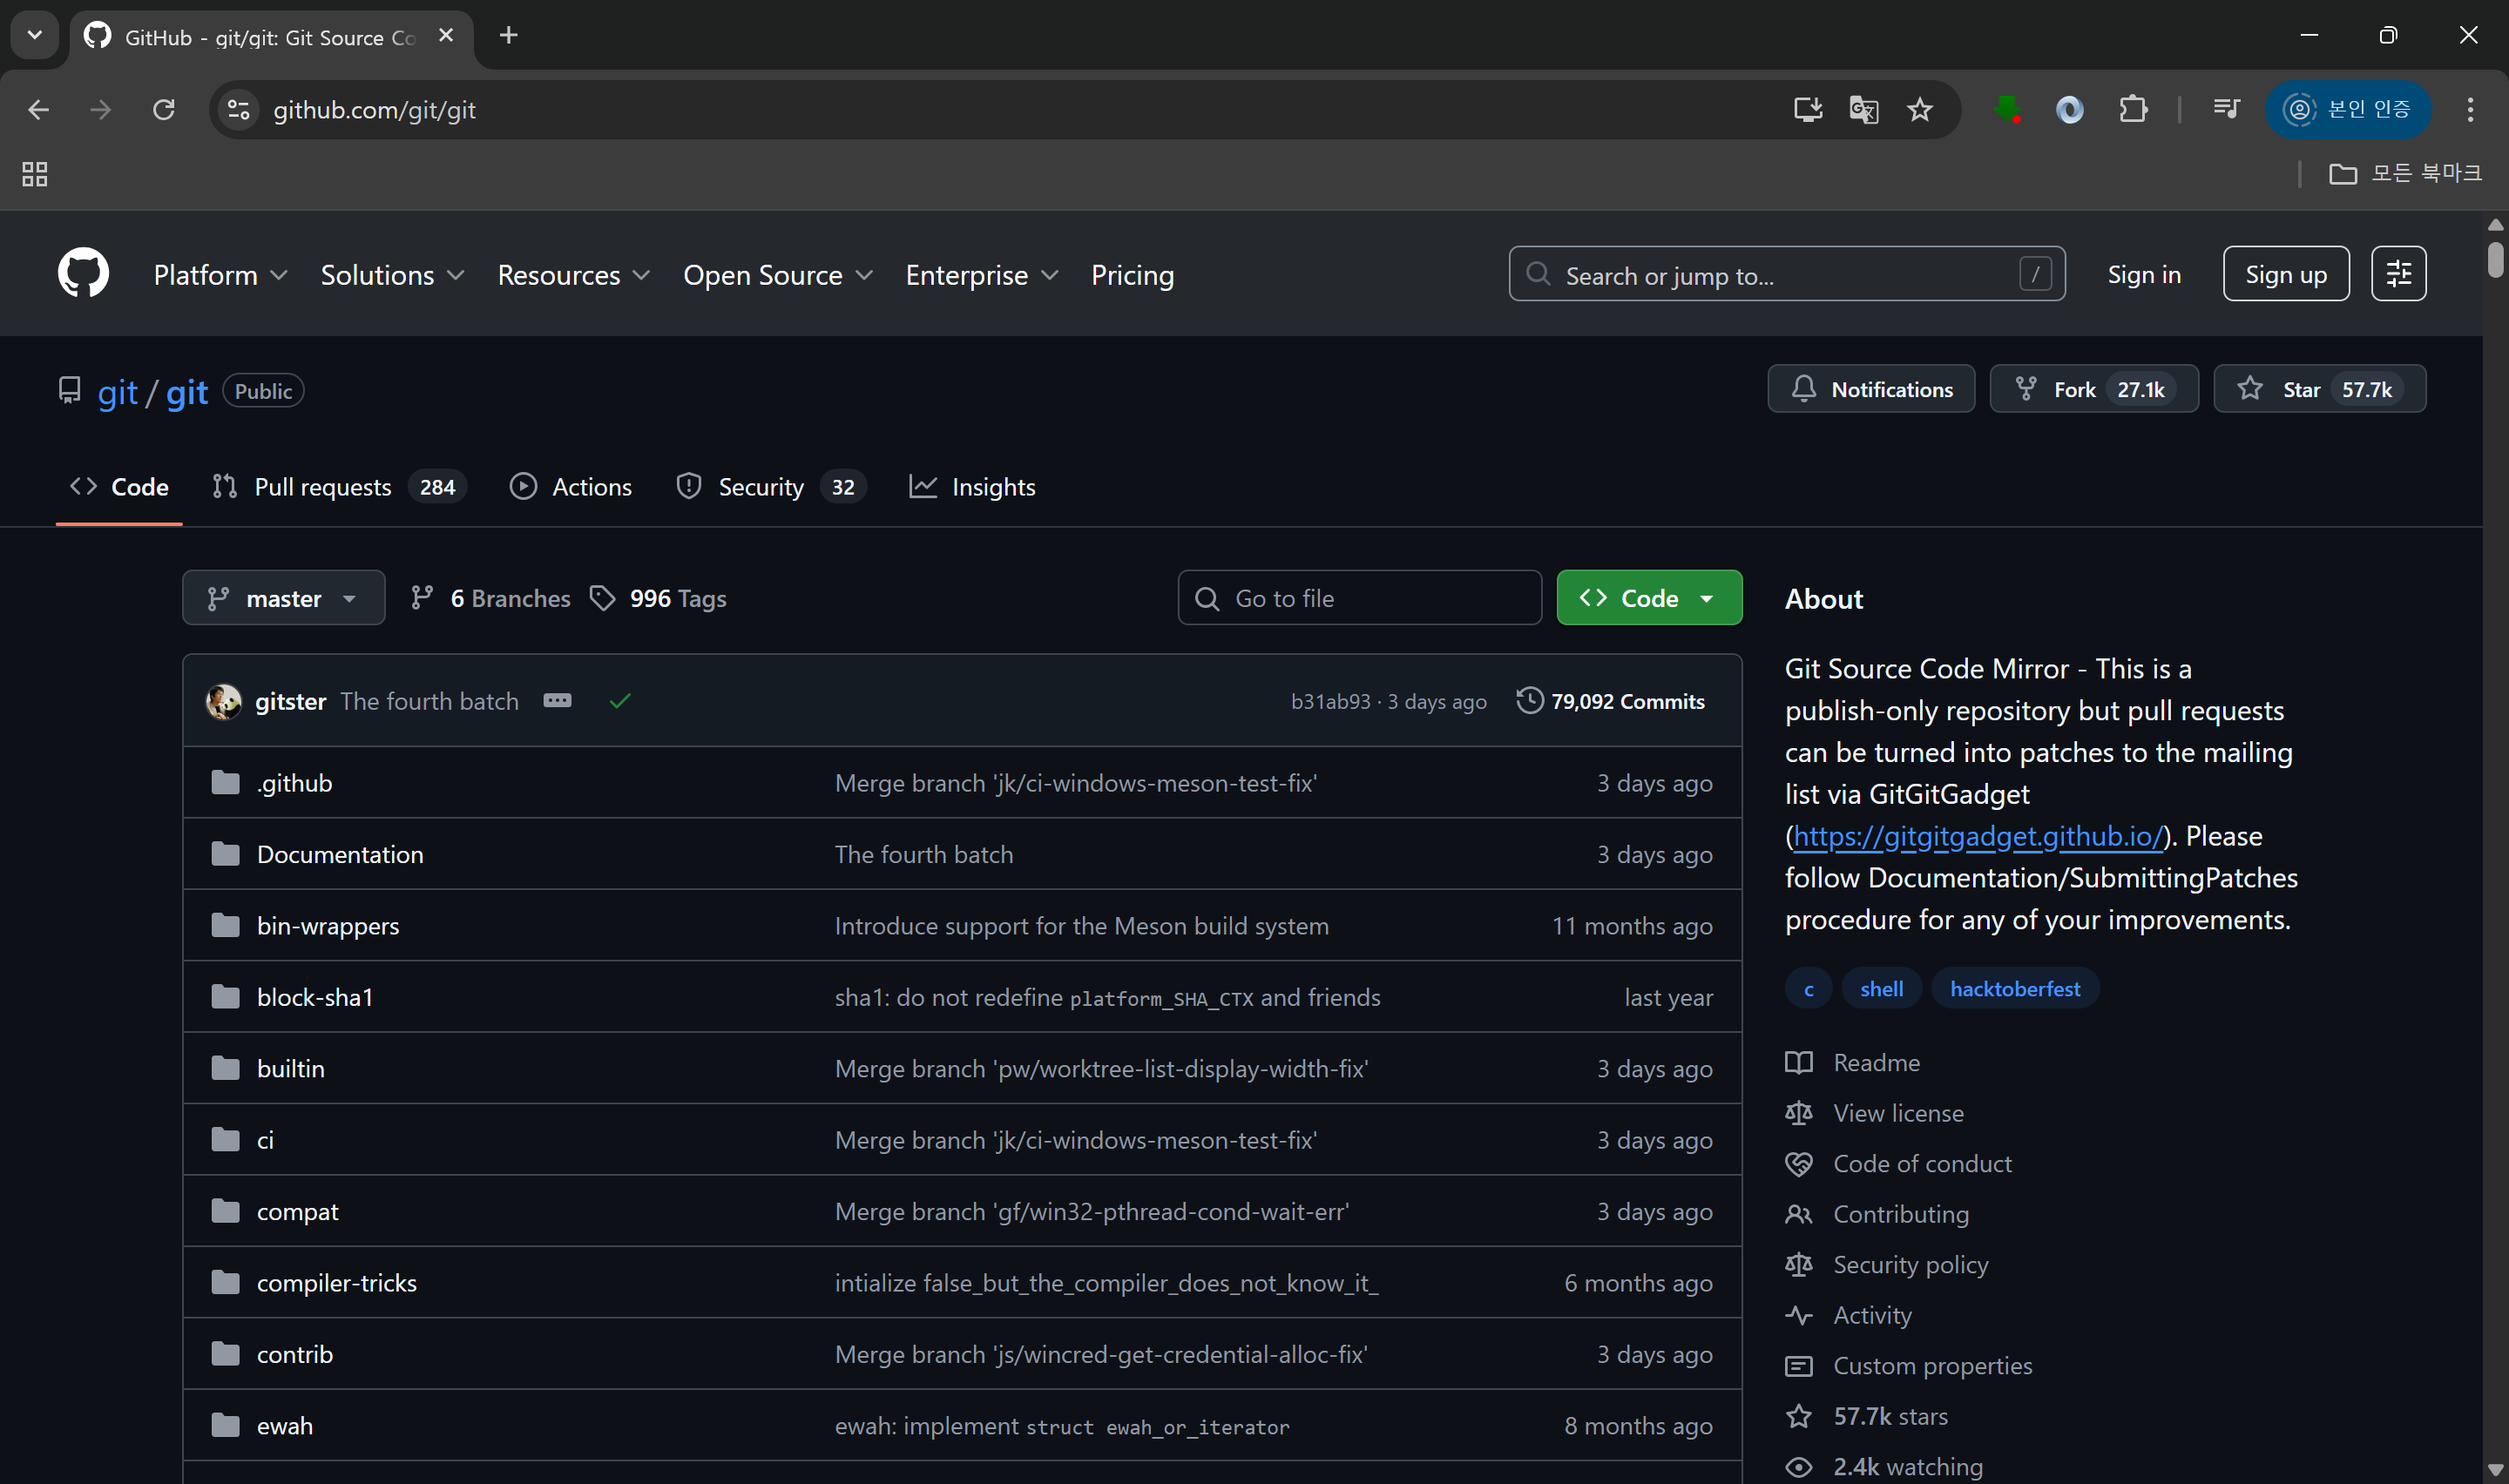Open the Activity link
Screen dimensions: 2509x1484
[1849, 1315]
